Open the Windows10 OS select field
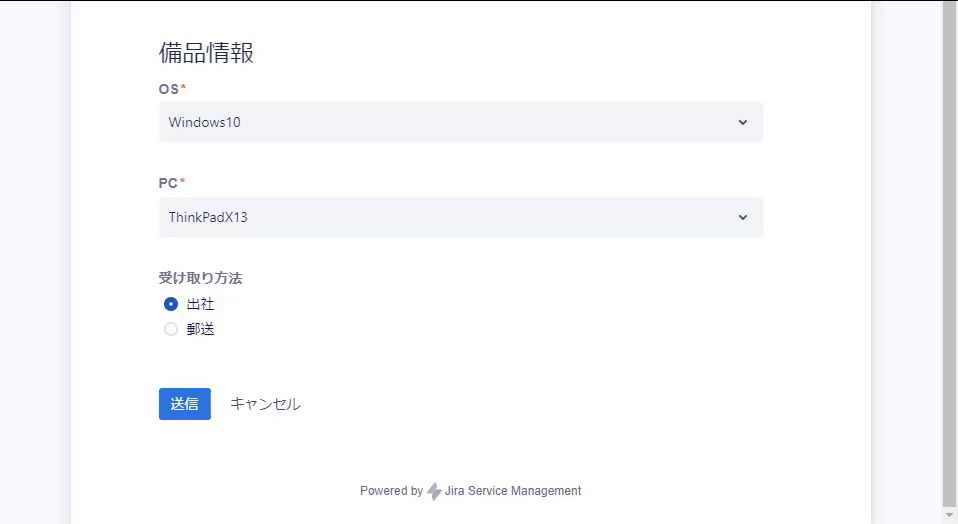The image size is (958, 524). 461,122
